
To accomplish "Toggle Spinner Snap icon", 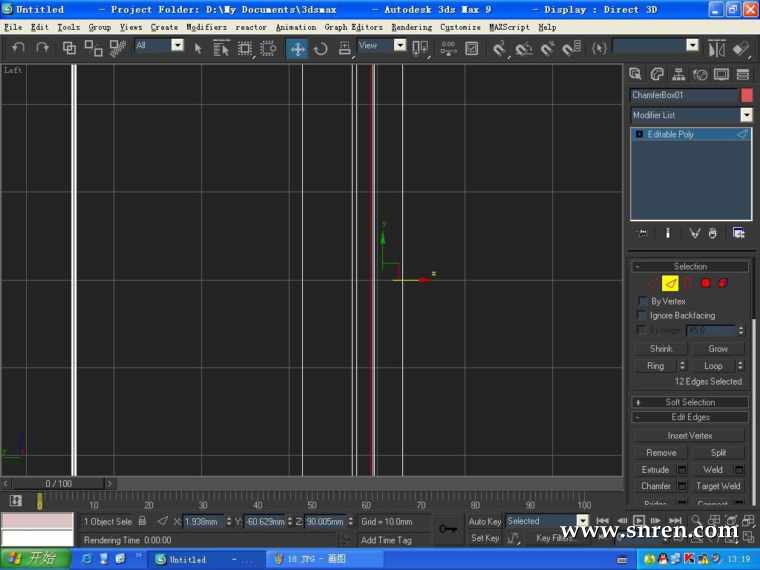I will coord(572,48).
